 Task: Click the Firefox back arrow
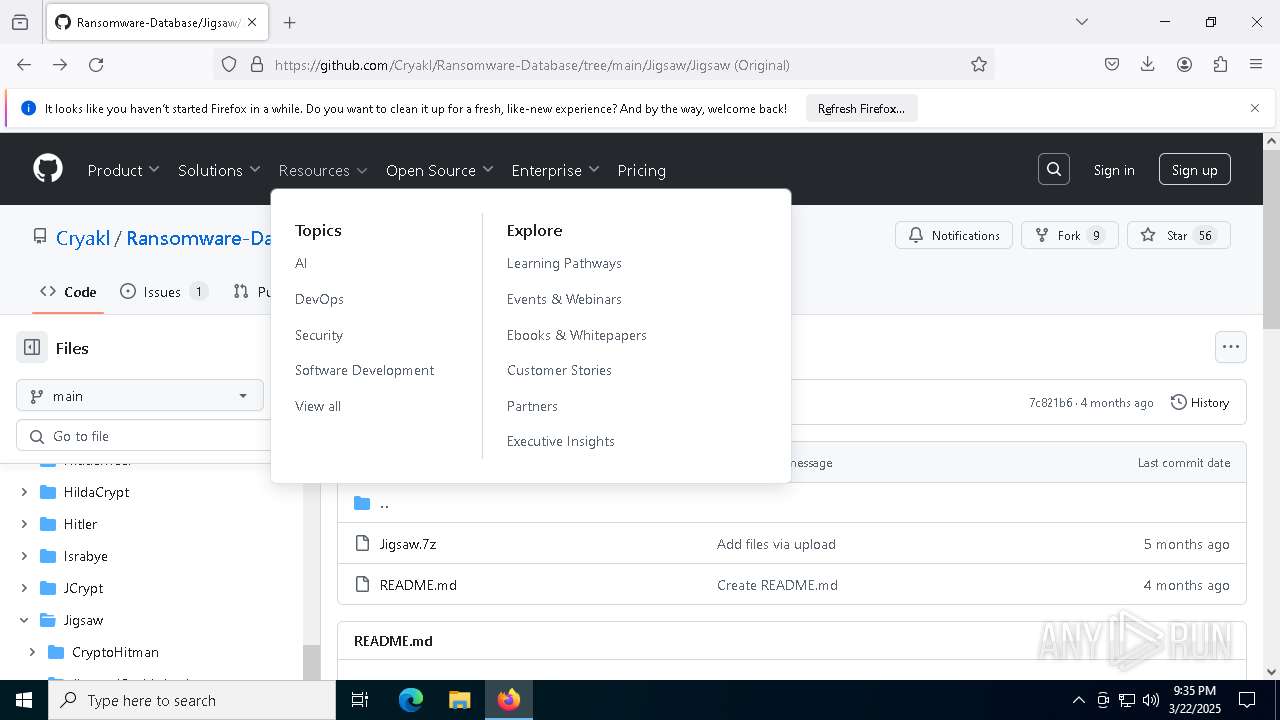pos(24,64)
